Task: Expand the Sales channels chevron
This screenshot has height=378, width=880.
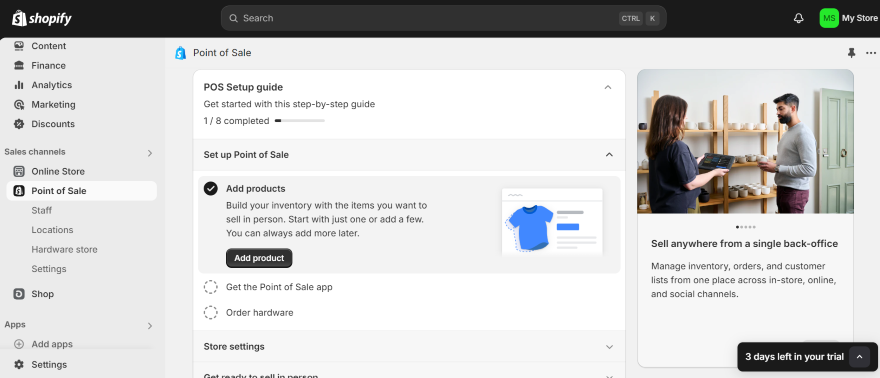Action: click(x=150, y=153)
